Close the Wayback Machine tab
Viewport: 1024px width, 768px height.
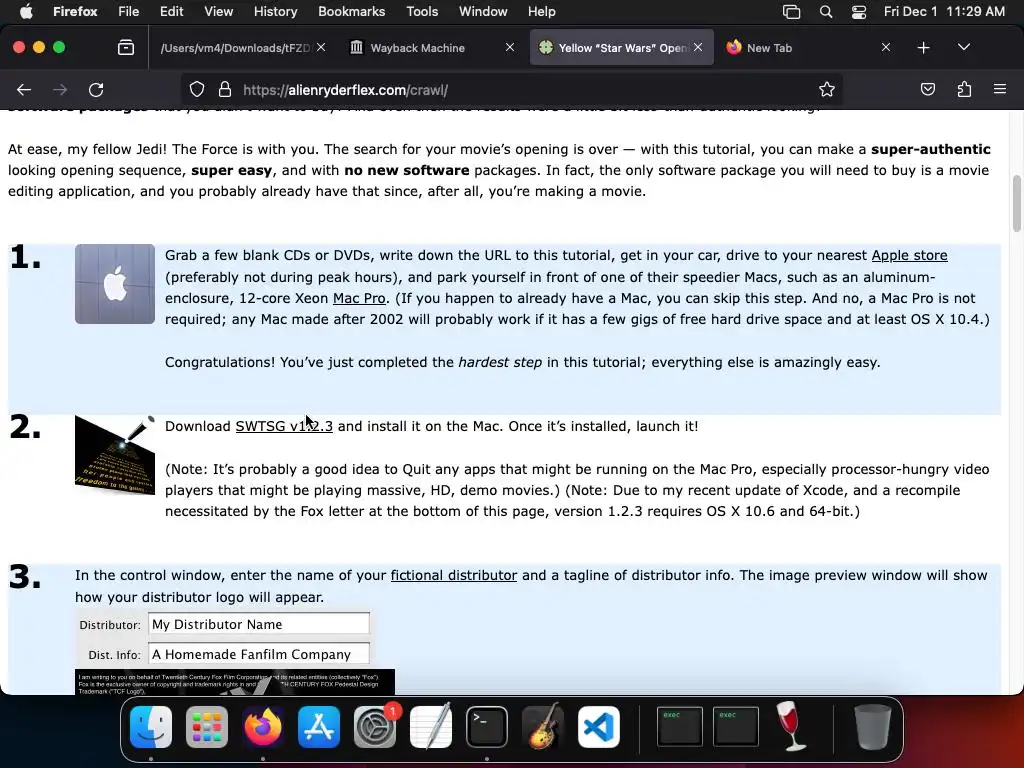[x=510, y=47]
